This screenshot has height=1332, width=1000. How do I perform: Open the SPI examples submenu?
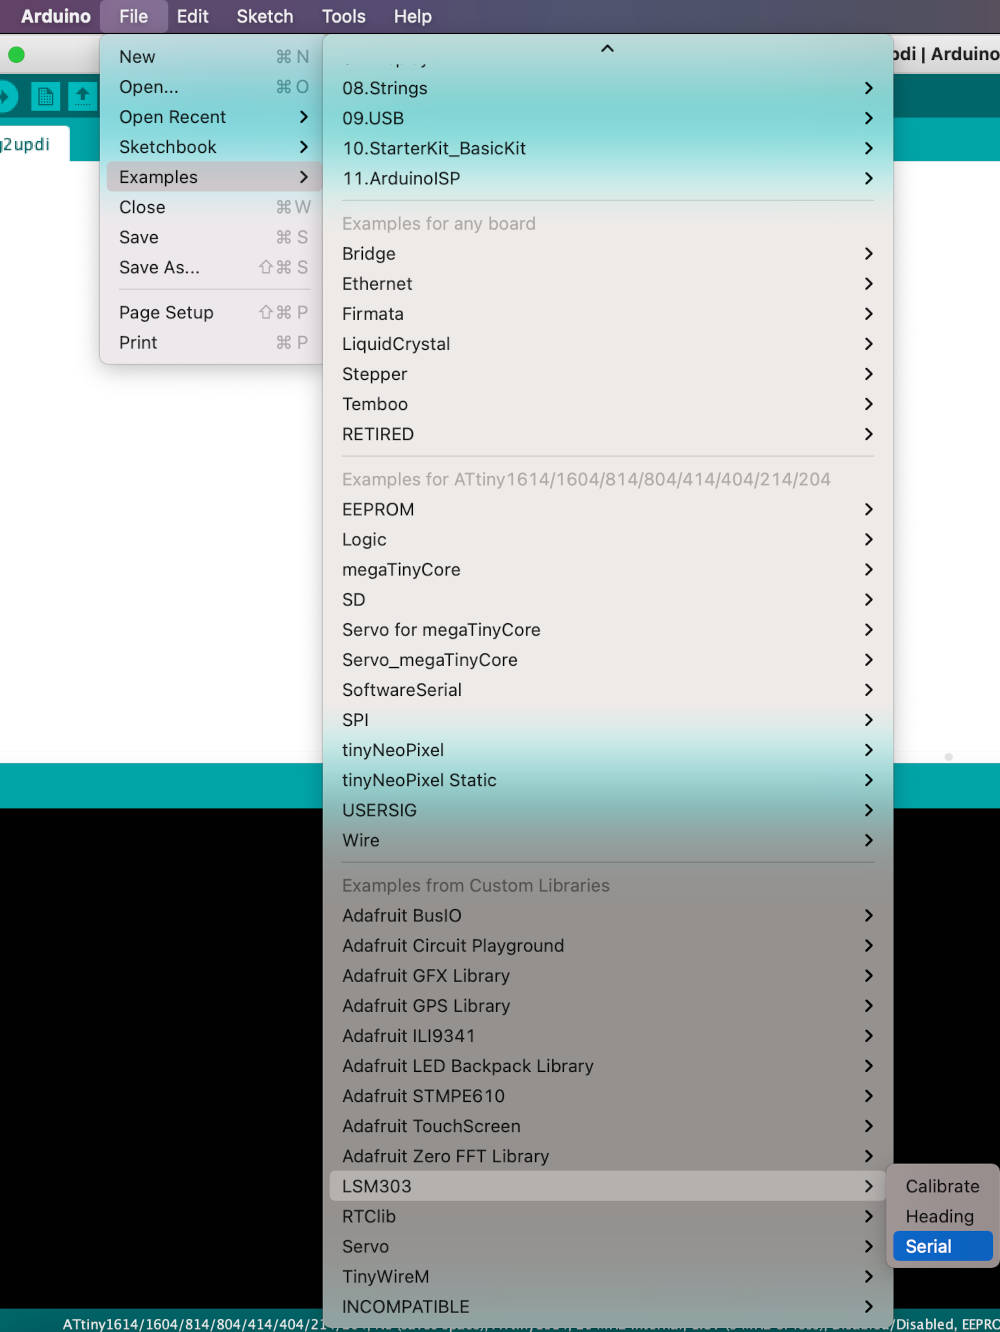pyautogui.click(x=607, y=719)
